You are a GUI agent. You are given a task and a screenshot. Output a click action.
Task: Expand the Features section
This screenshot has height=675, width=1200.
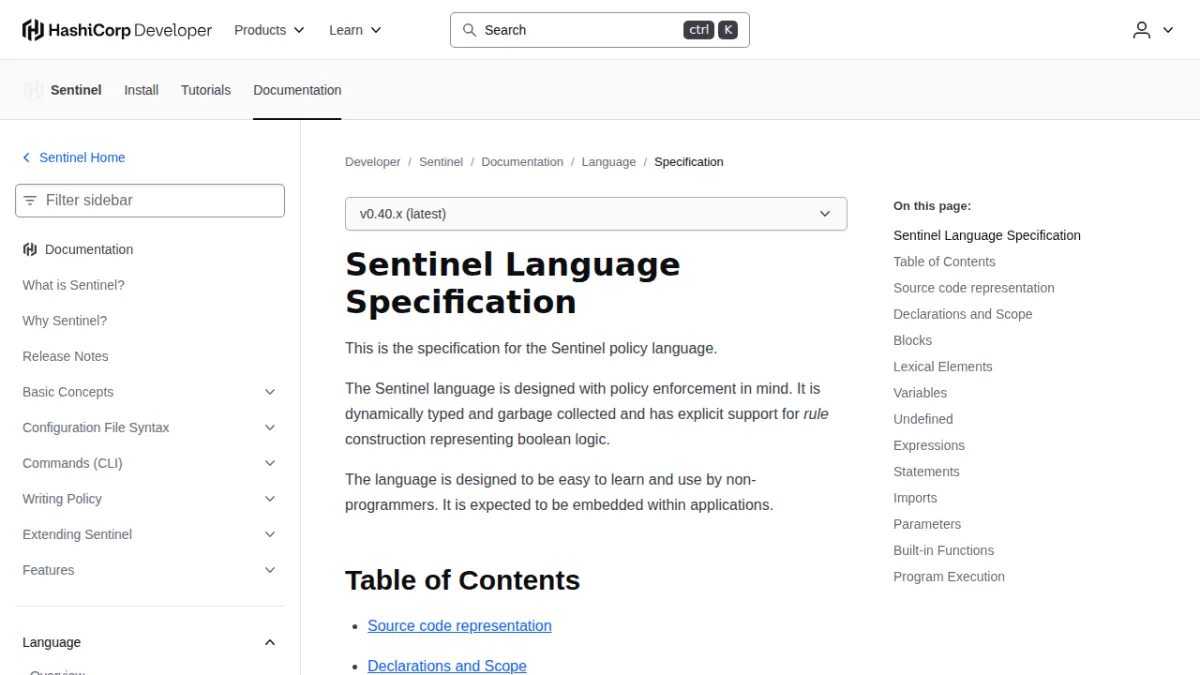click(x=270, y=570)
